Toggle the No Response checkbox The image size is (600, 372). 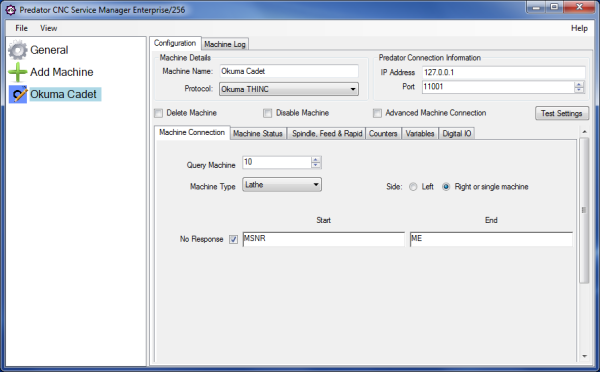233,239
